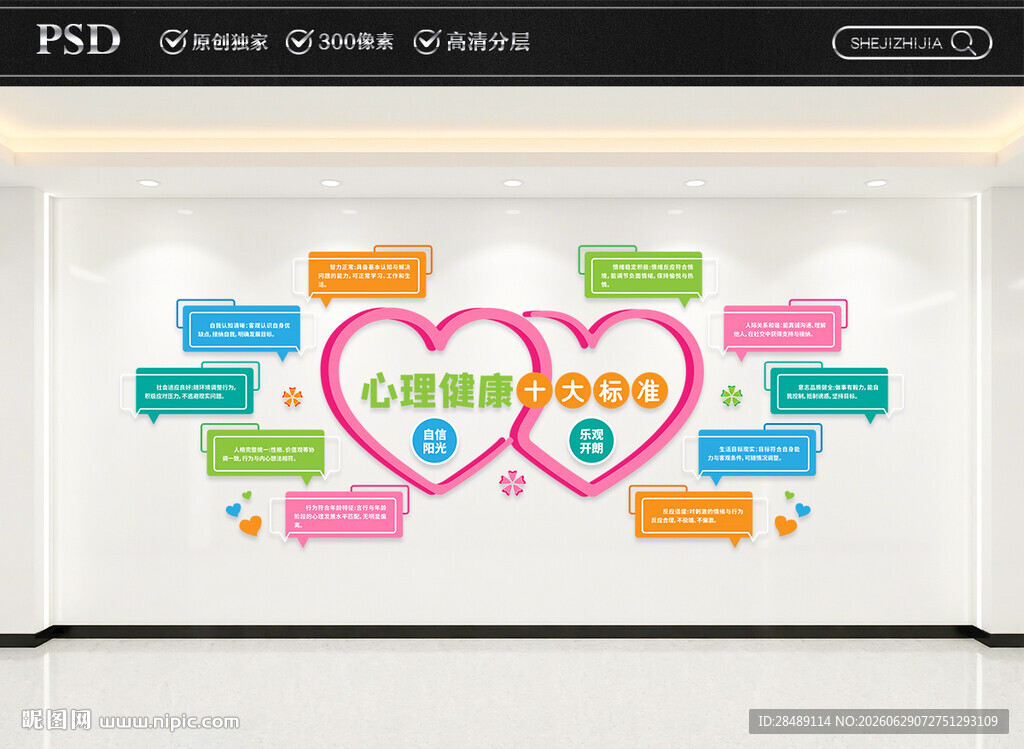The image size is (1024, 749).
Task: Click the orange circle with 大
Action: point(573,390)
